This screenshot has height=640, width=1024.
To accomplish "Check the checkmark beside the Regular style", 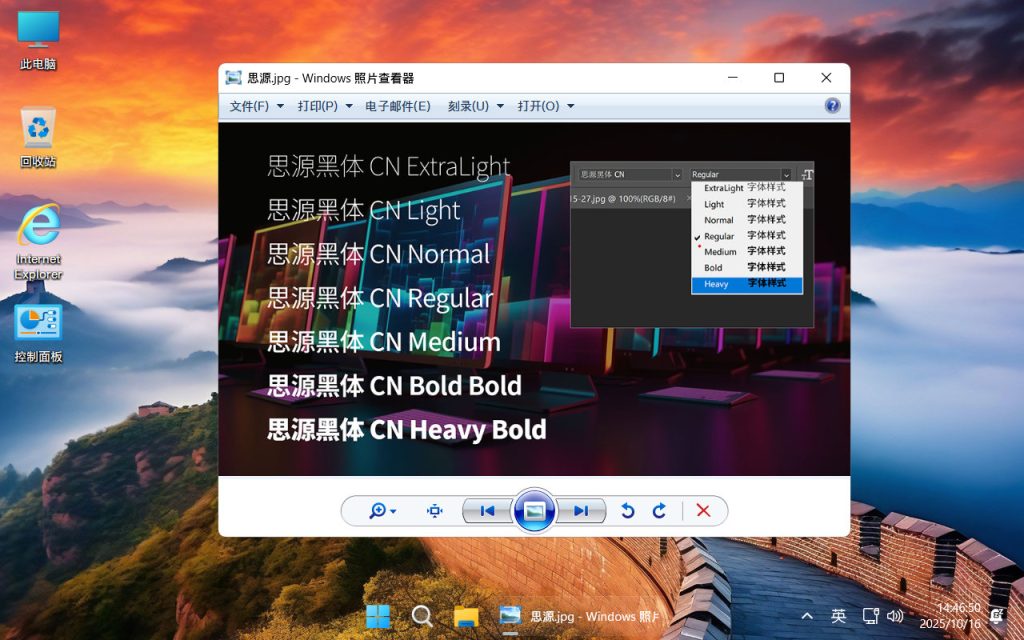I will click(x=698, y=236).
